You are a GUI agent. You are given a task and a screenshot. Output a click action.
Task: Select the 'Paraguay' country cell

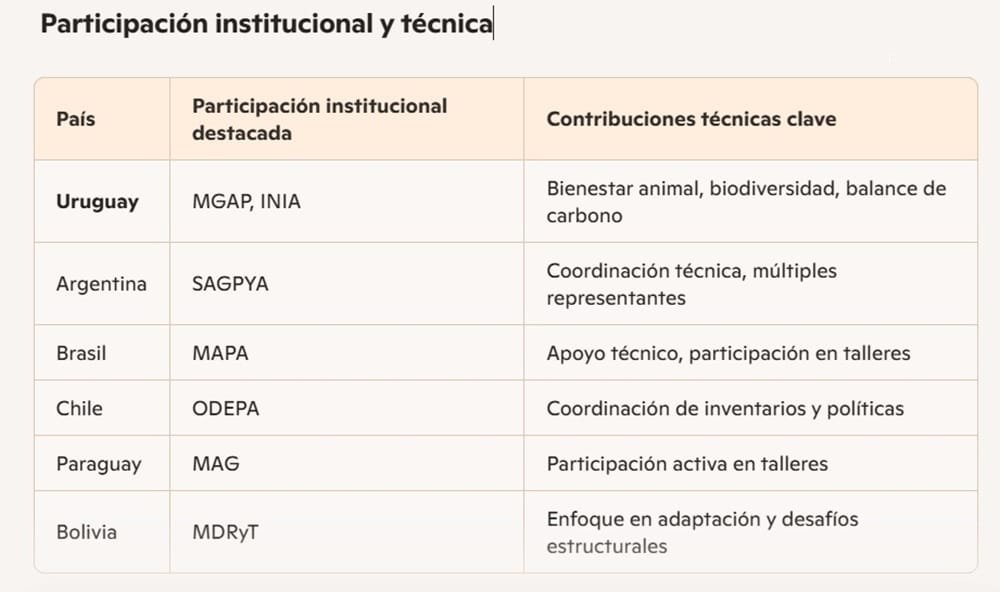102,463
